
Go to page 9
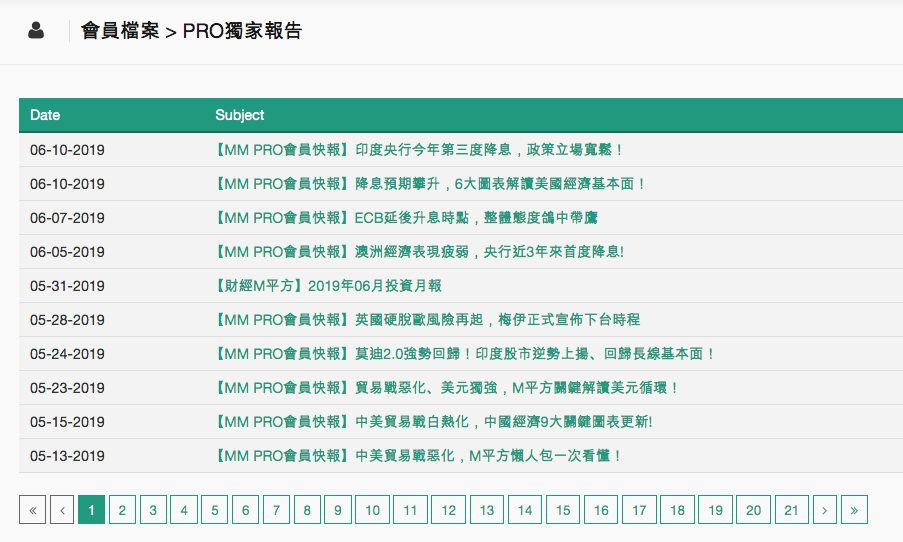[x=338, y=510]
